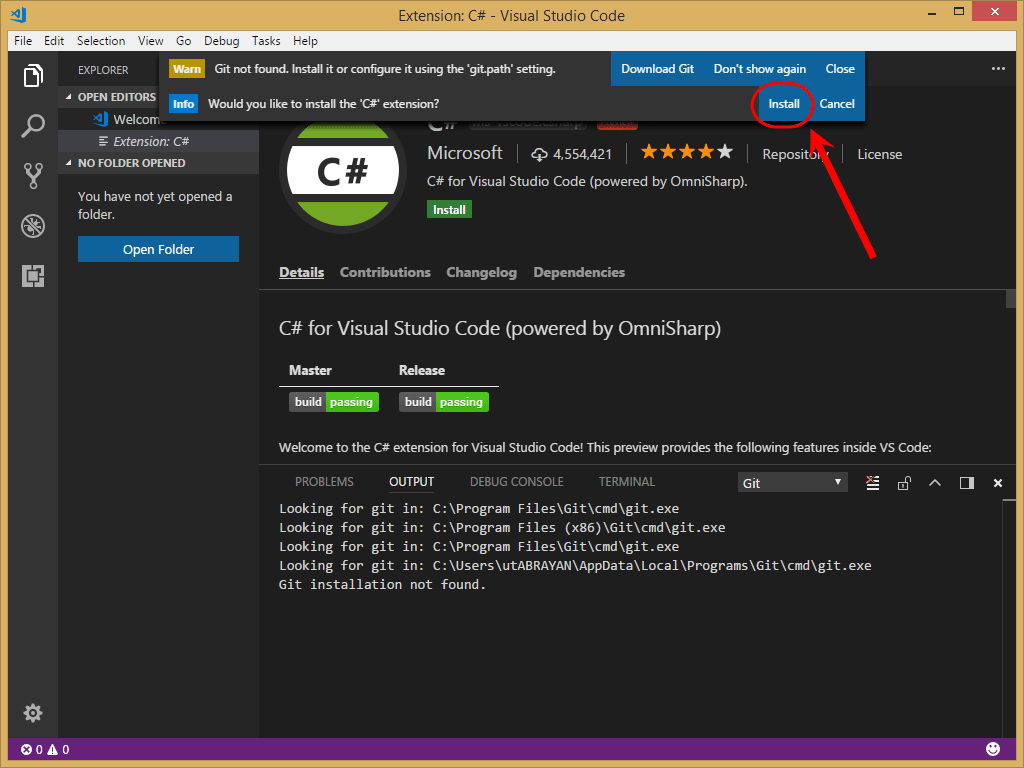1024x768 pixels.
Task: Click Install in the info notification
Action: click(784, 104)
